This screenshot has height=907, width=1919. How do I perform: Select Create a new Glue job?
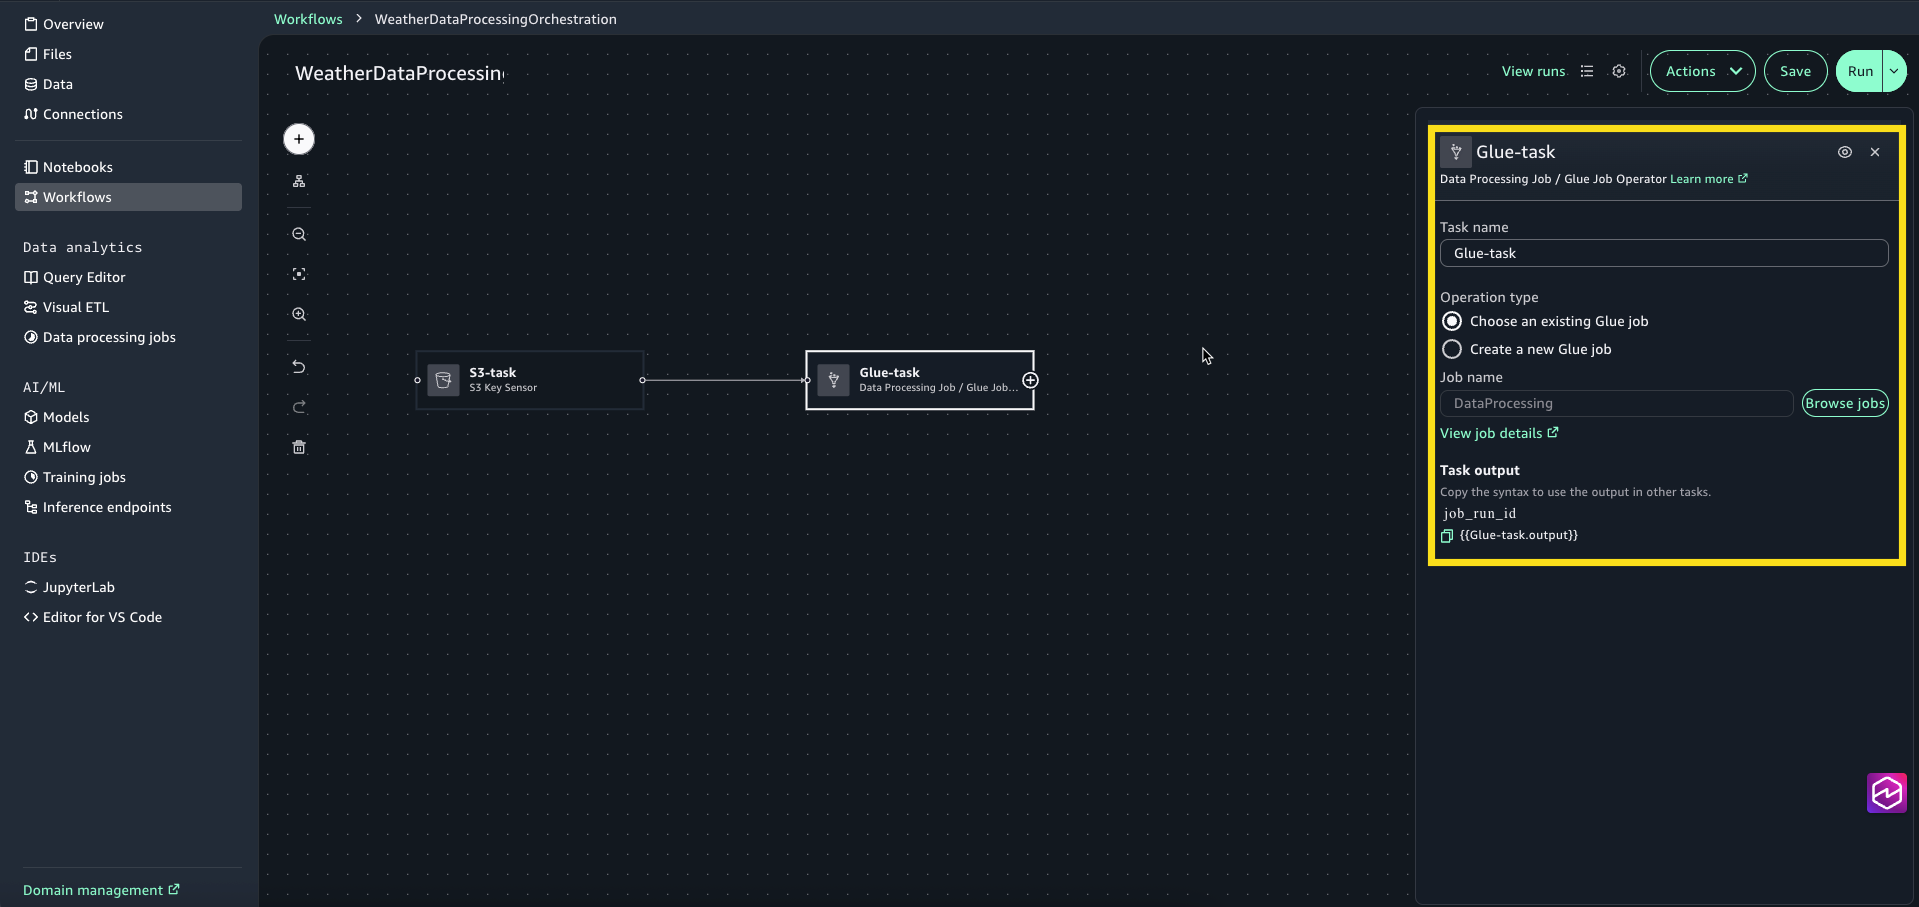(1452, 349)
